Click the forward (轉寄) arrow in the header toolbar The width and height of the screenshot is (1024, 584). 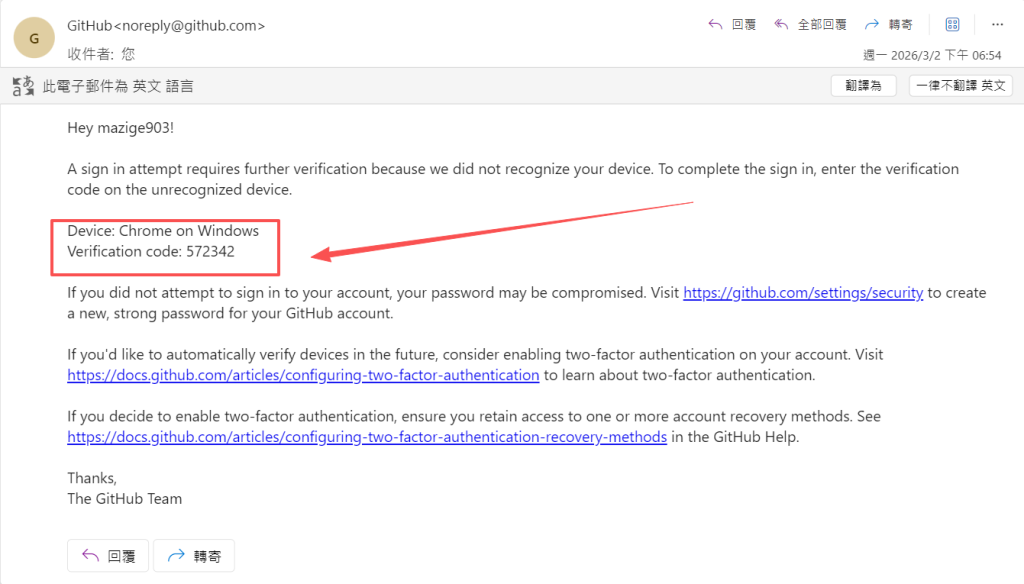click(x=872, y=24)
